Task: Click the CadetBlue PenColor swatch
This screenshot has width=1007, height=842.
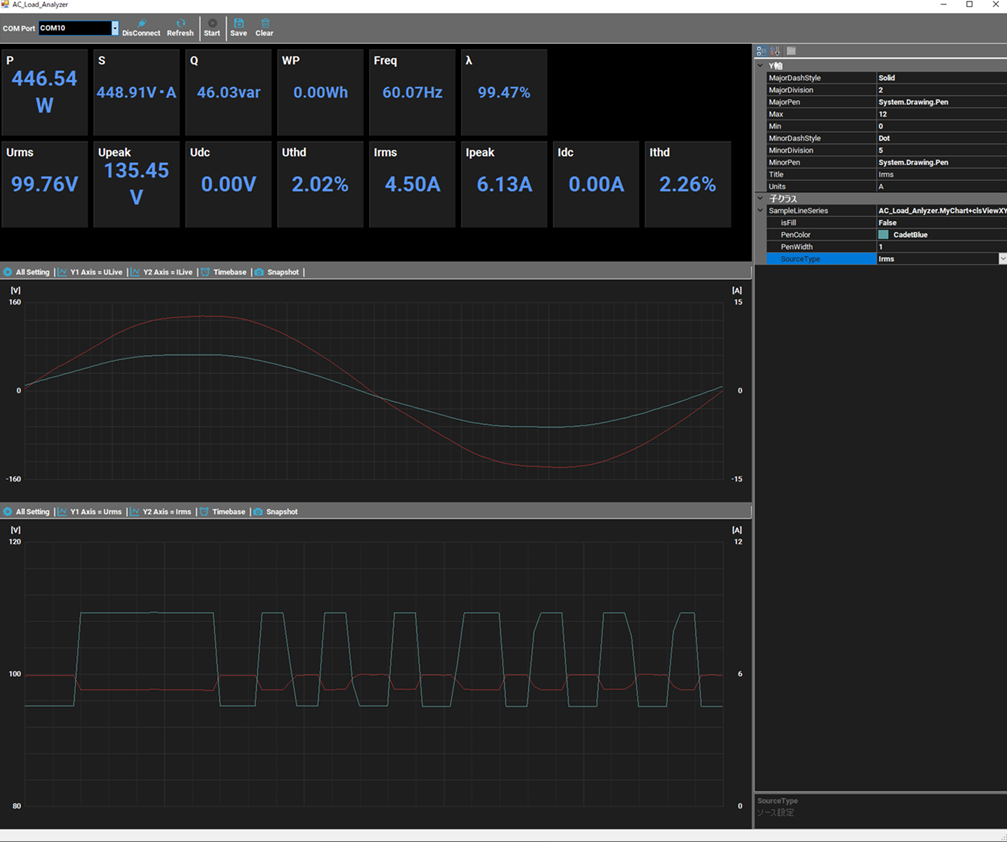Action: tap(883, 235)
